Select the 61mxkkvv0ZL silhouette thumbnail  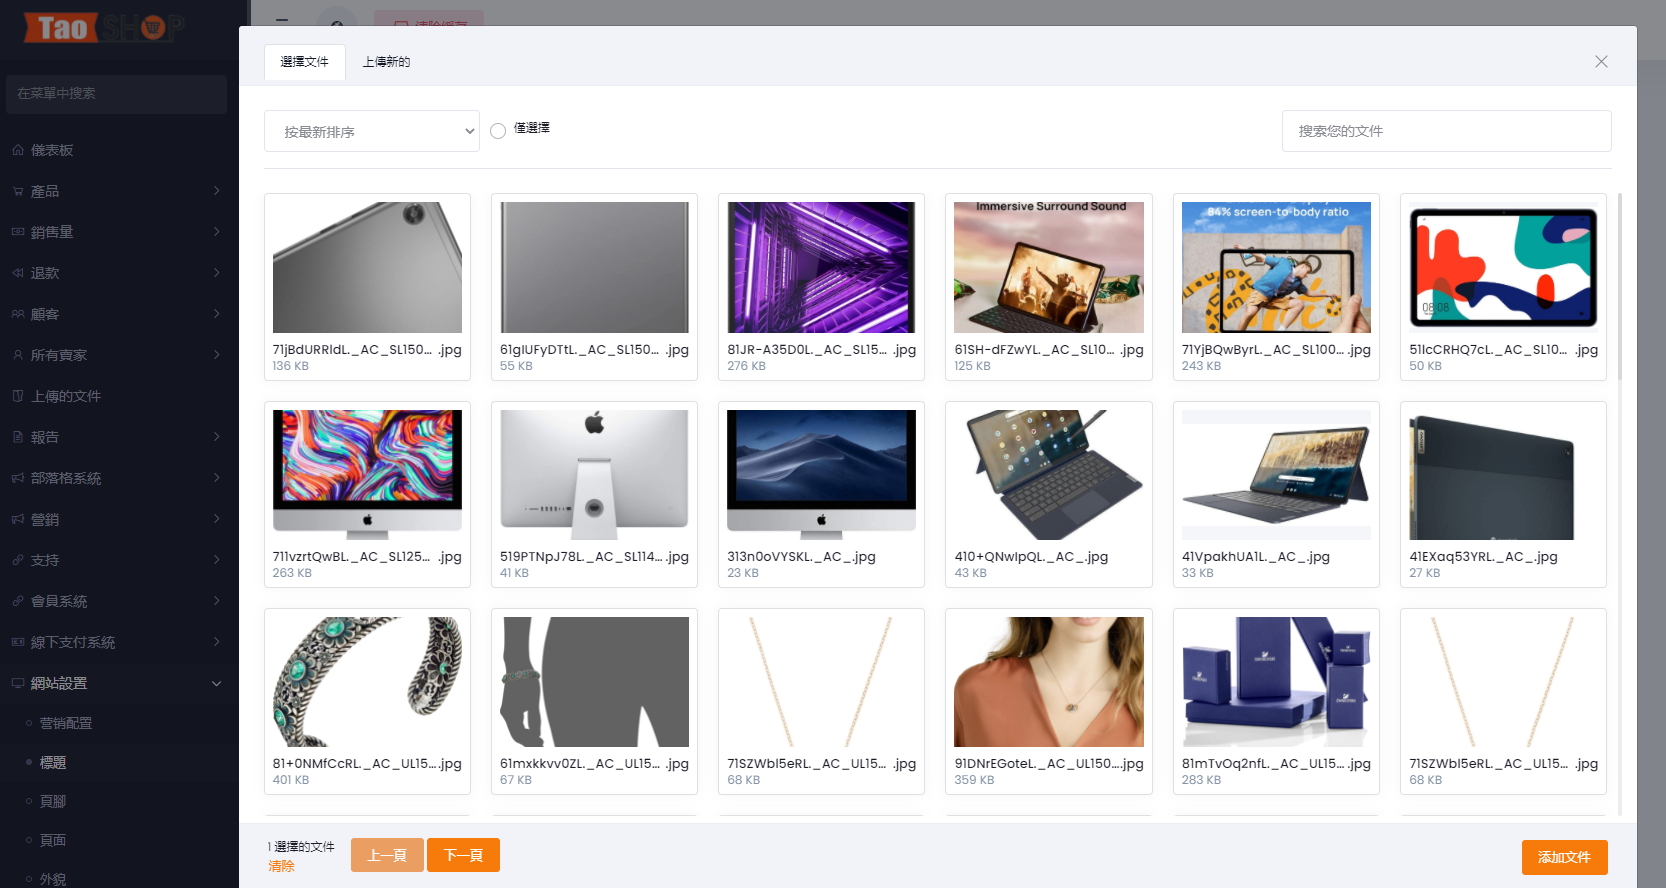coord(594,682)
